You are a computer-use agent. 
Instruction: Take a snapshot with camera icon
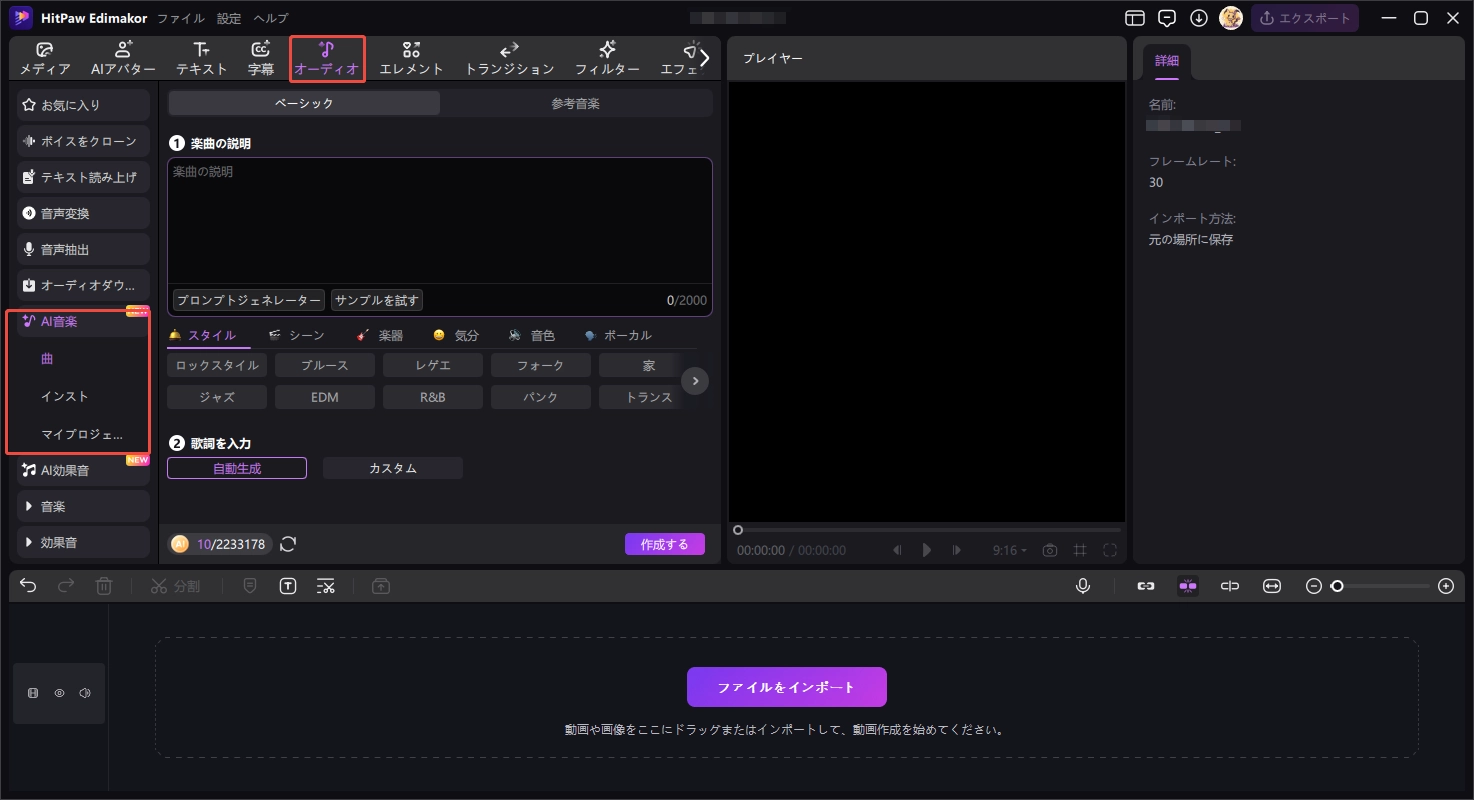point(1050,550)
